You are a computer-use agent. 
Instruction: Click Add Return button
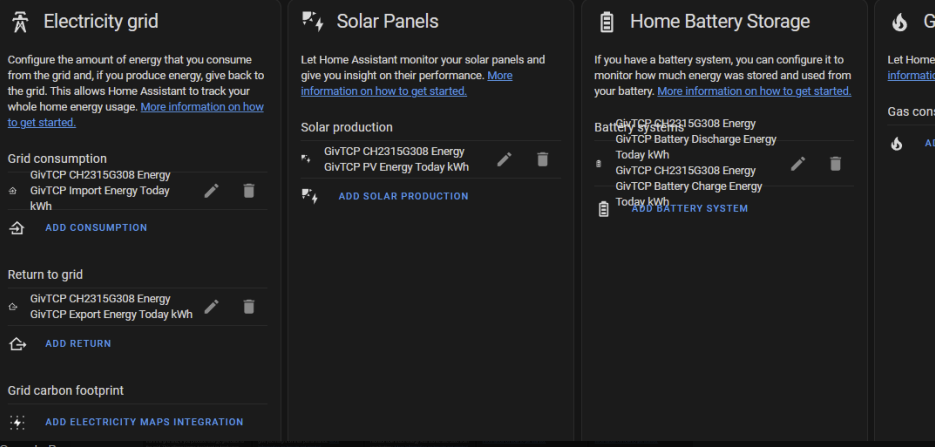tap(78, 343)
